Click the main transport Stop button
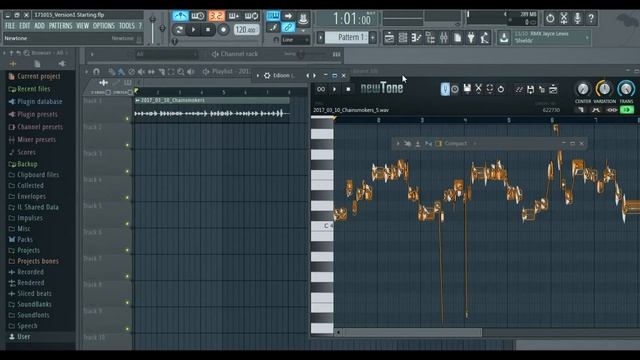640x360 pixels. 208,29
